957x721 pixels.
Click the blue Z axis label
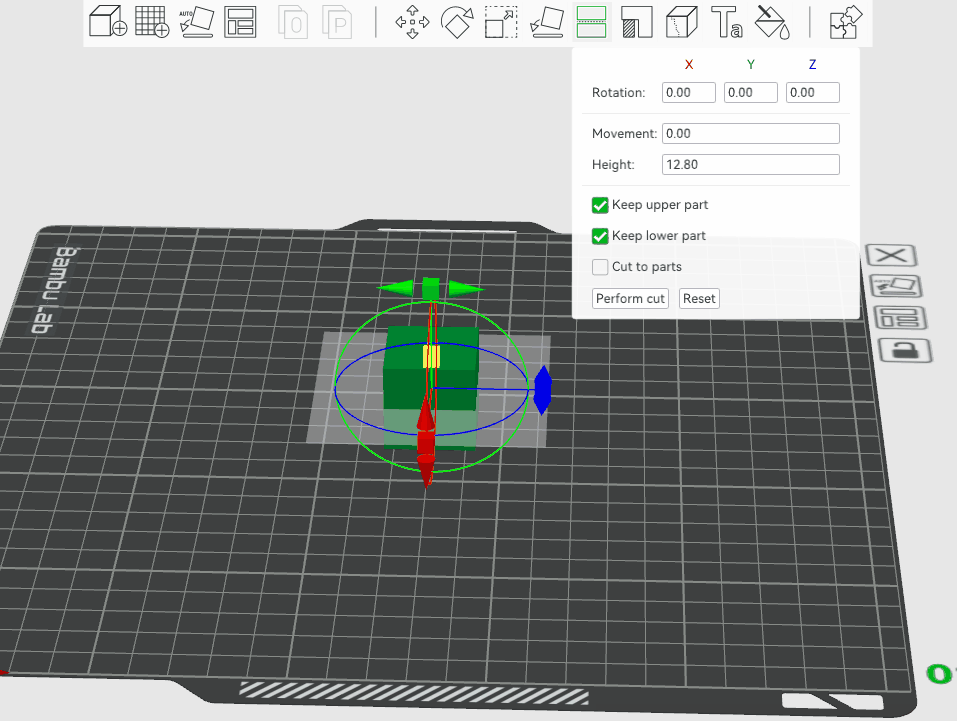pyautogui.click(x=812, y=65)
